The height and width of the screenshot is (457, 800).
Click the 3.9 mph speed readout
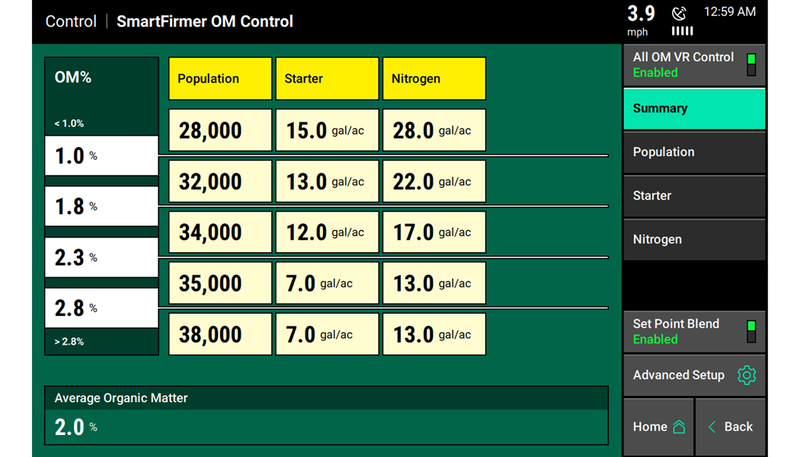click(640, 20)
